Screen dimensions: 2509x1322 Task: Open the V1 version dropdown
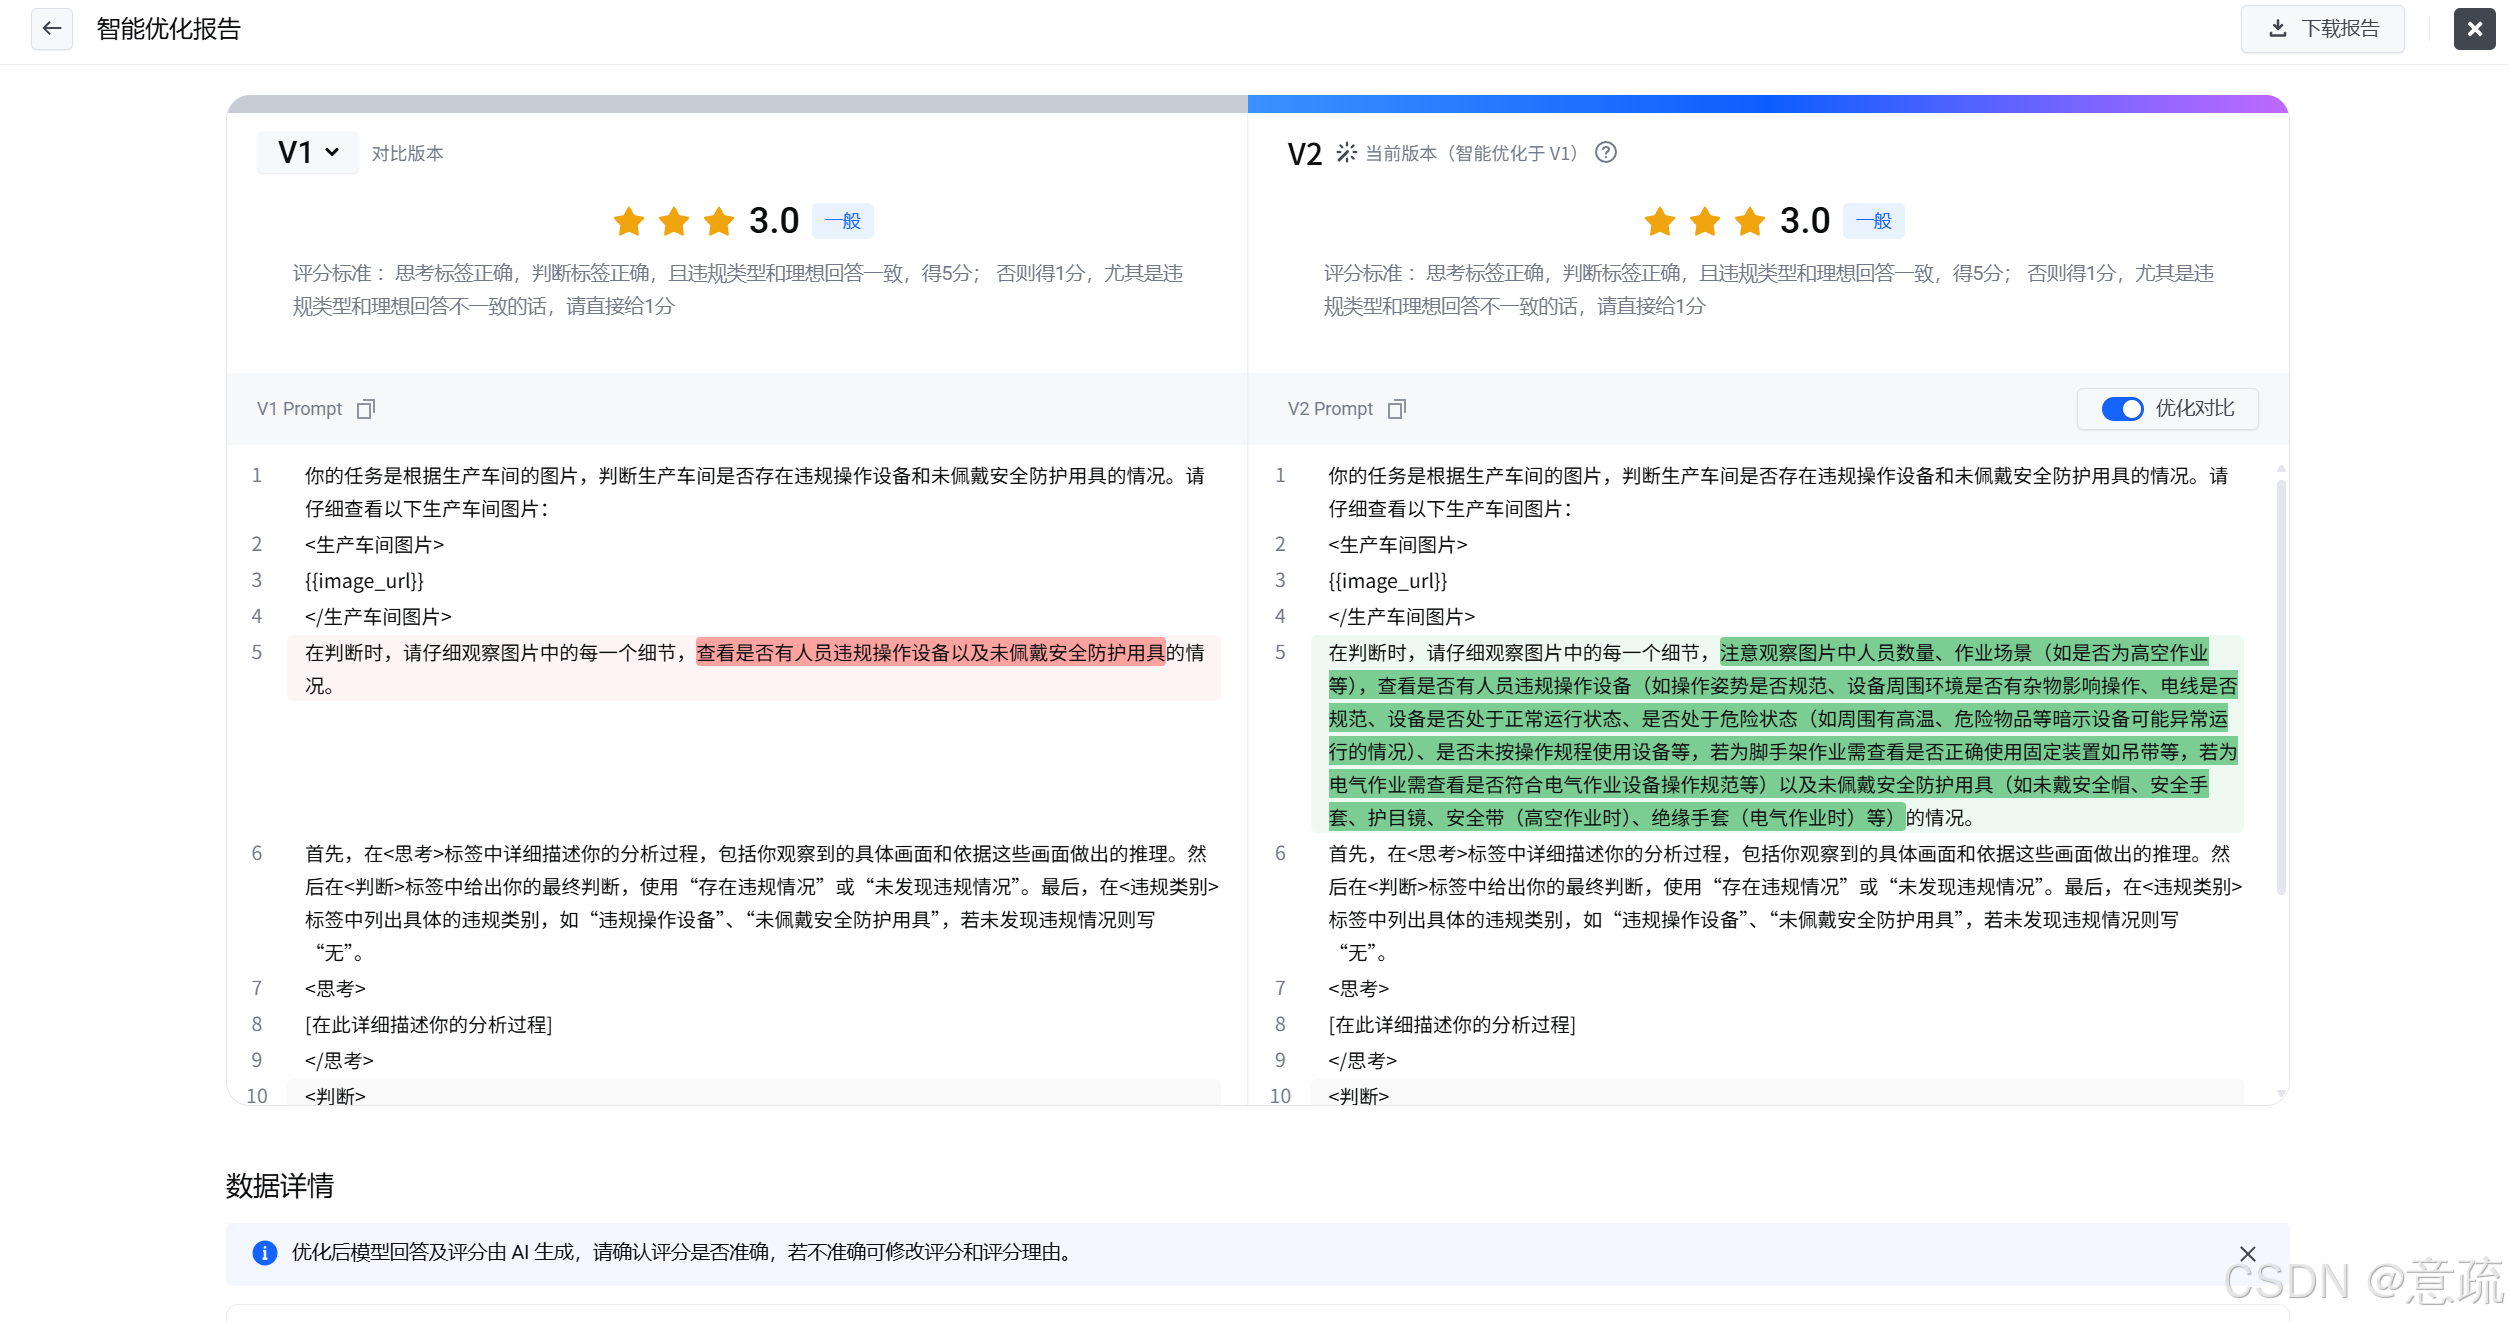point(308,152)
